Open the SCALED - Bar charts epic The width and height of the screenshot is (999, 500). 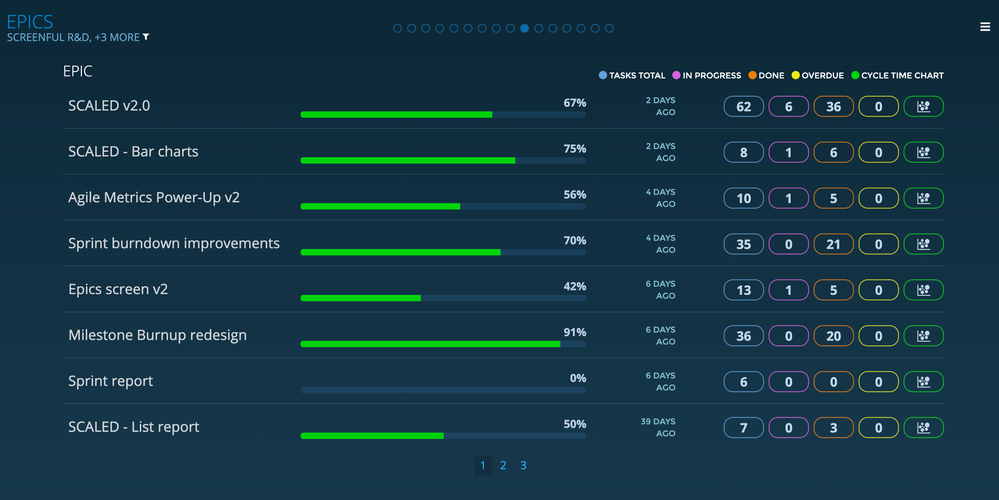[x=133, y=152]
